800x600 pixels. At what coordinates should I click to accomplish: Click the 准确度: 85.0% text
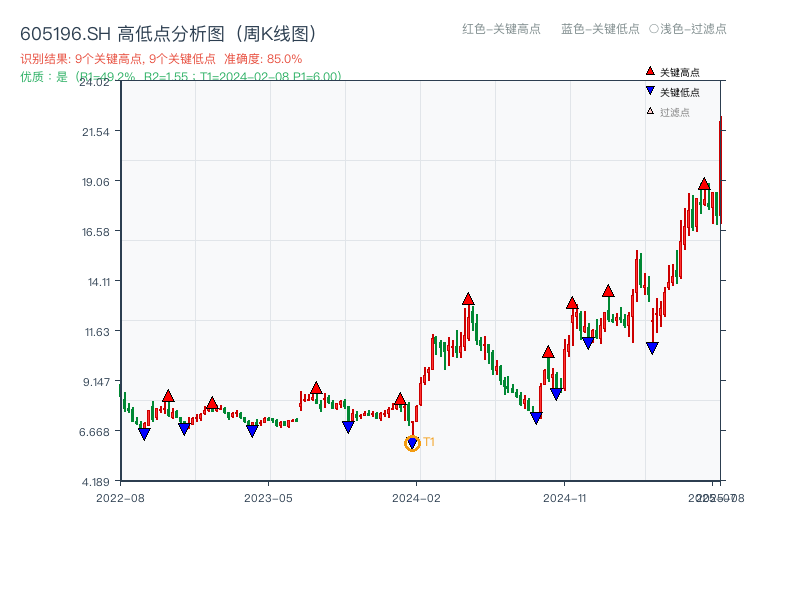tap(263, 59)
